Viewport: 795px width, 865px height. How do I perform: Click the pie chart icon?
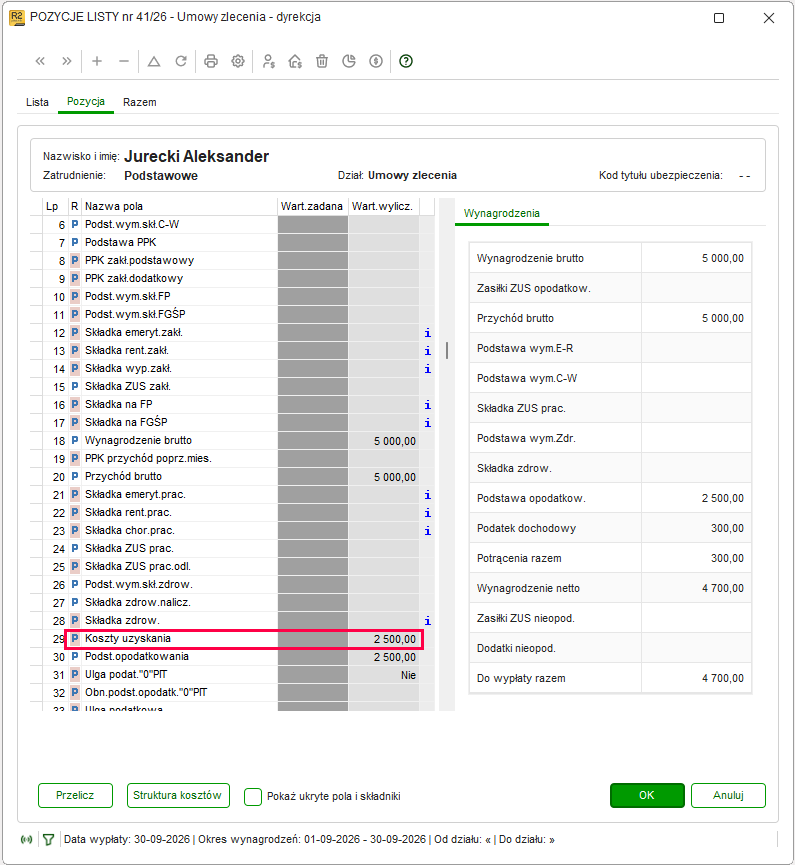(x=349, y=61)
